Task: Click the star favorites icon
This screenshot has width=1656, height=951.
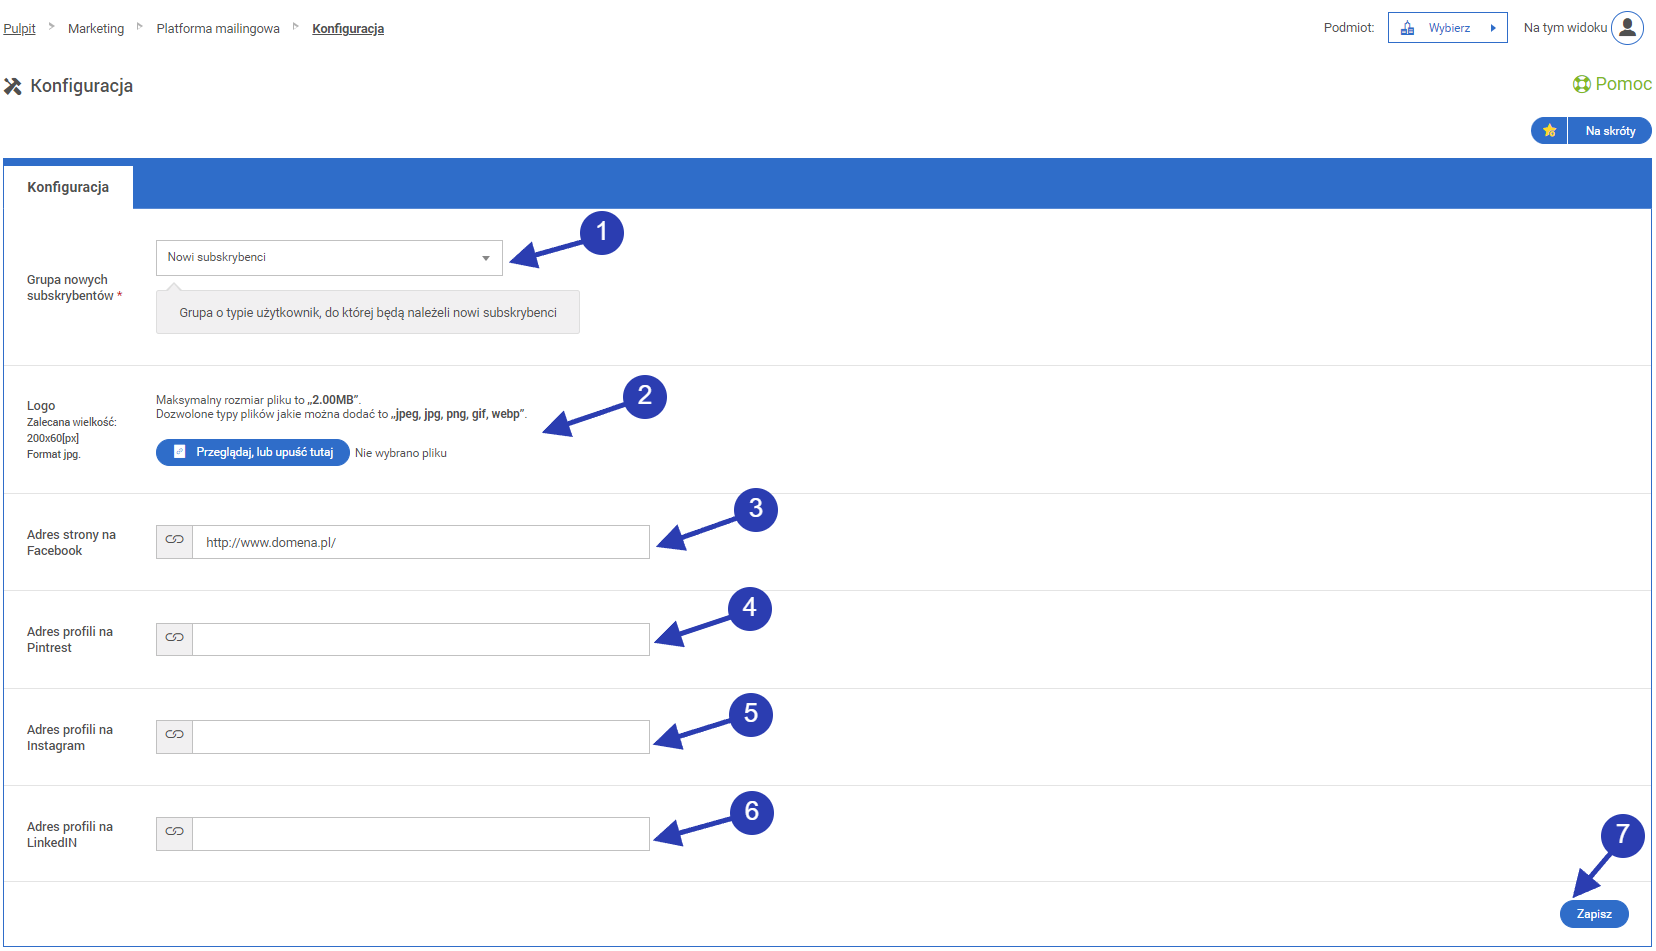Action: point(1549,131)
